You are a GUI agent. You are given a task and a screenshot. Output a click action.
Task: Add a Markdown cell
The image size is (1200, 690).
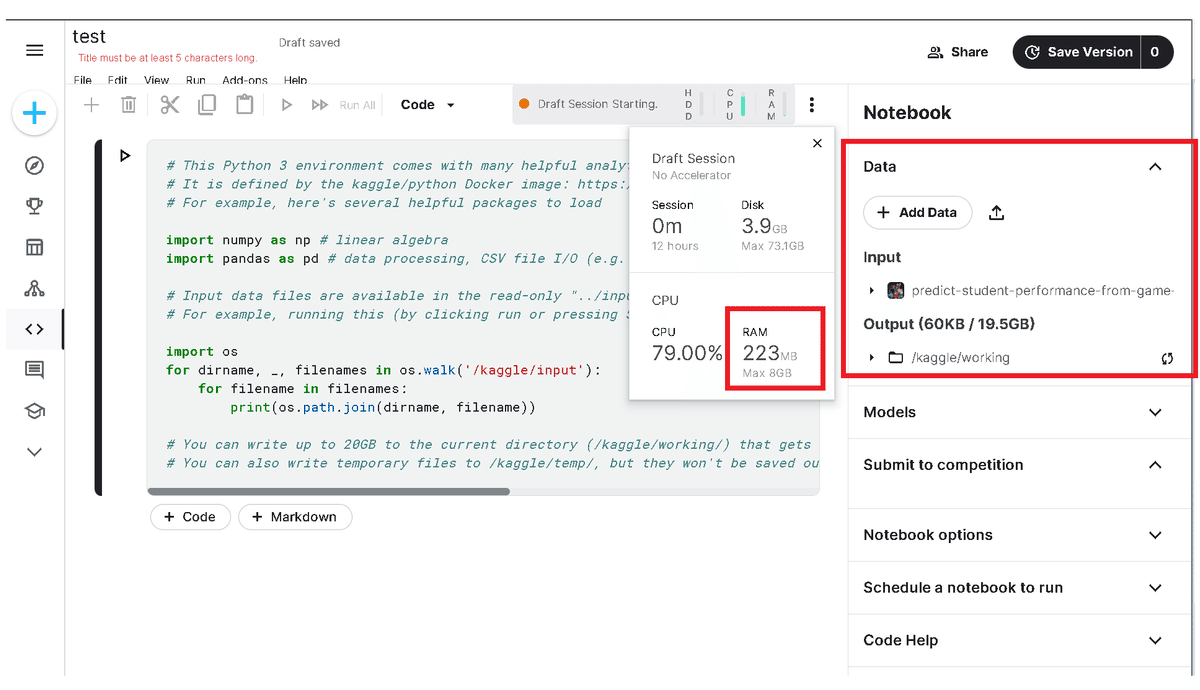pos(295,517)
